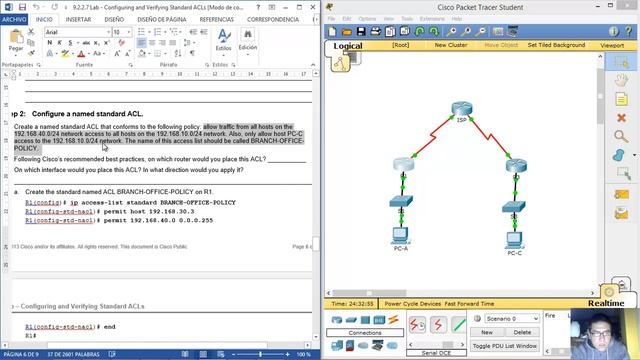This screenshot has height=360, width=640.
Task: Collapse the Word ribbon with chevron
Action: [313, 65]
